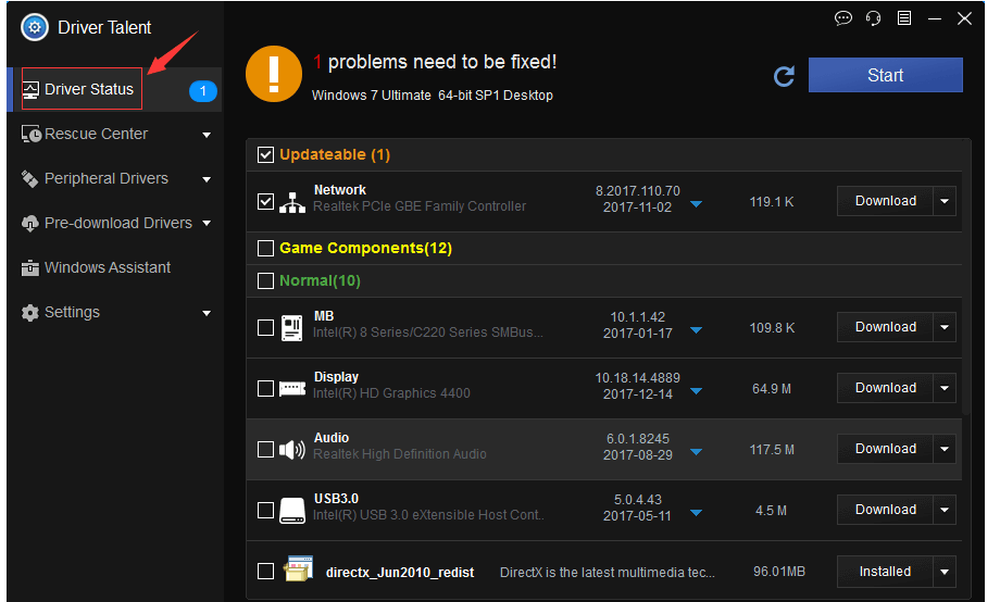Click the refresh scan arrow icon

784,76
